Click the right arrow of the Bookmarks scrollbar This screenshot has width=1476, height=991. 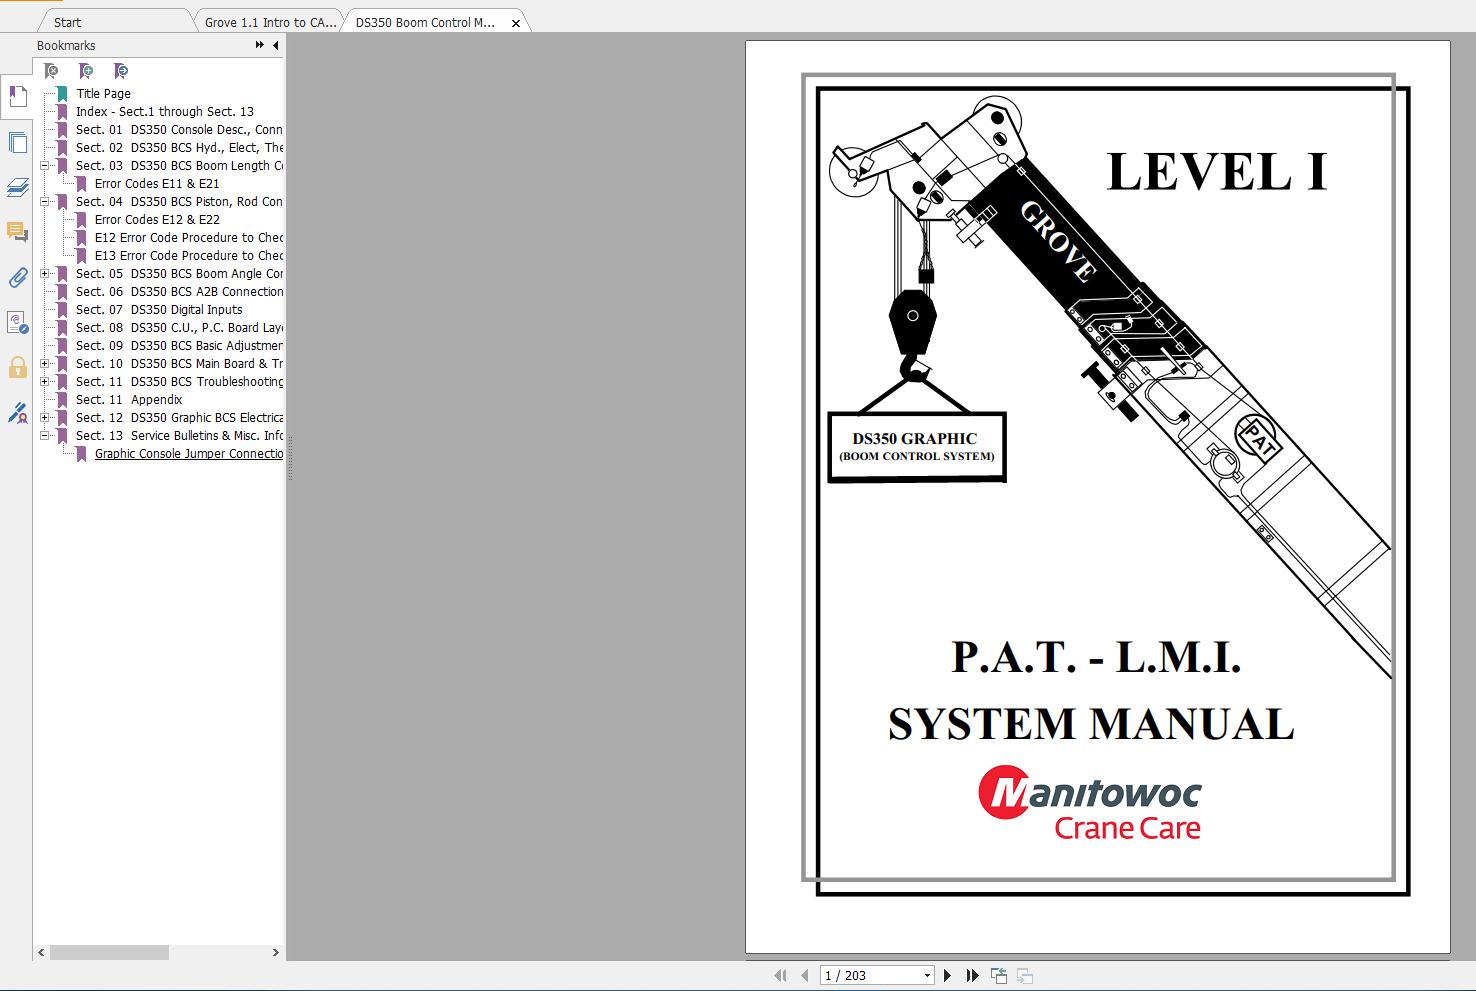276,953
